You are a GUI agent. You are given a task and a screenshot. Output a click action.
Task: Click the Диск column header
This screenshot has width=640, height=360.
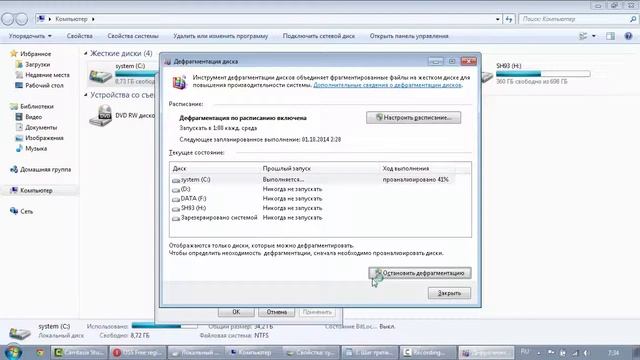tap(215, 168)
